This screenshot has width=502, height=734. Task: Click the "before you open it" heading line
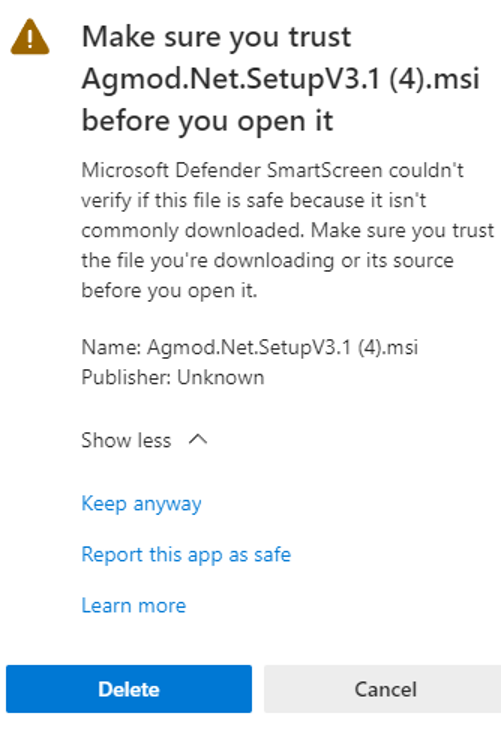[x=207, y=121]
